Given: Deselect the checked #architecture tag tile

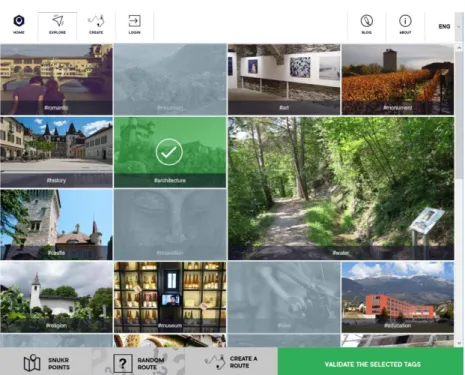Looking at the screenshot, I should click(x=170, y=152).
